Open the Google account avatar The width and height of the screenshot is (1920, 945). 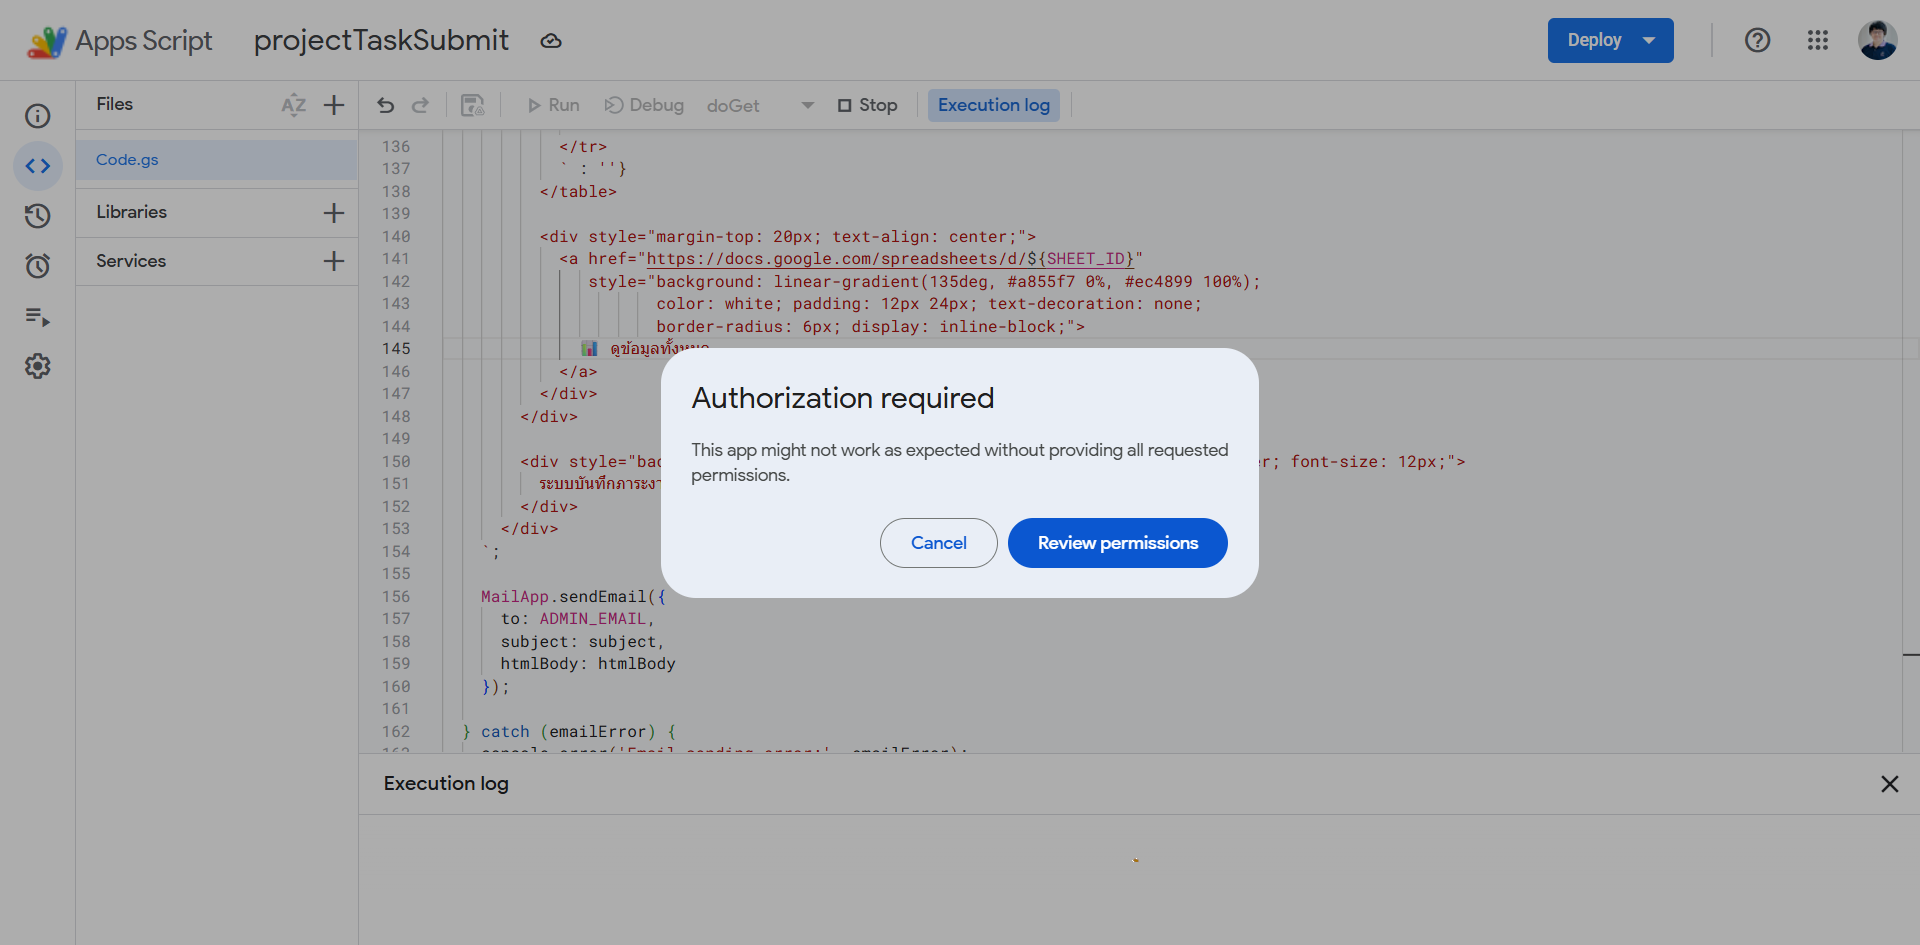(1878, 40)
